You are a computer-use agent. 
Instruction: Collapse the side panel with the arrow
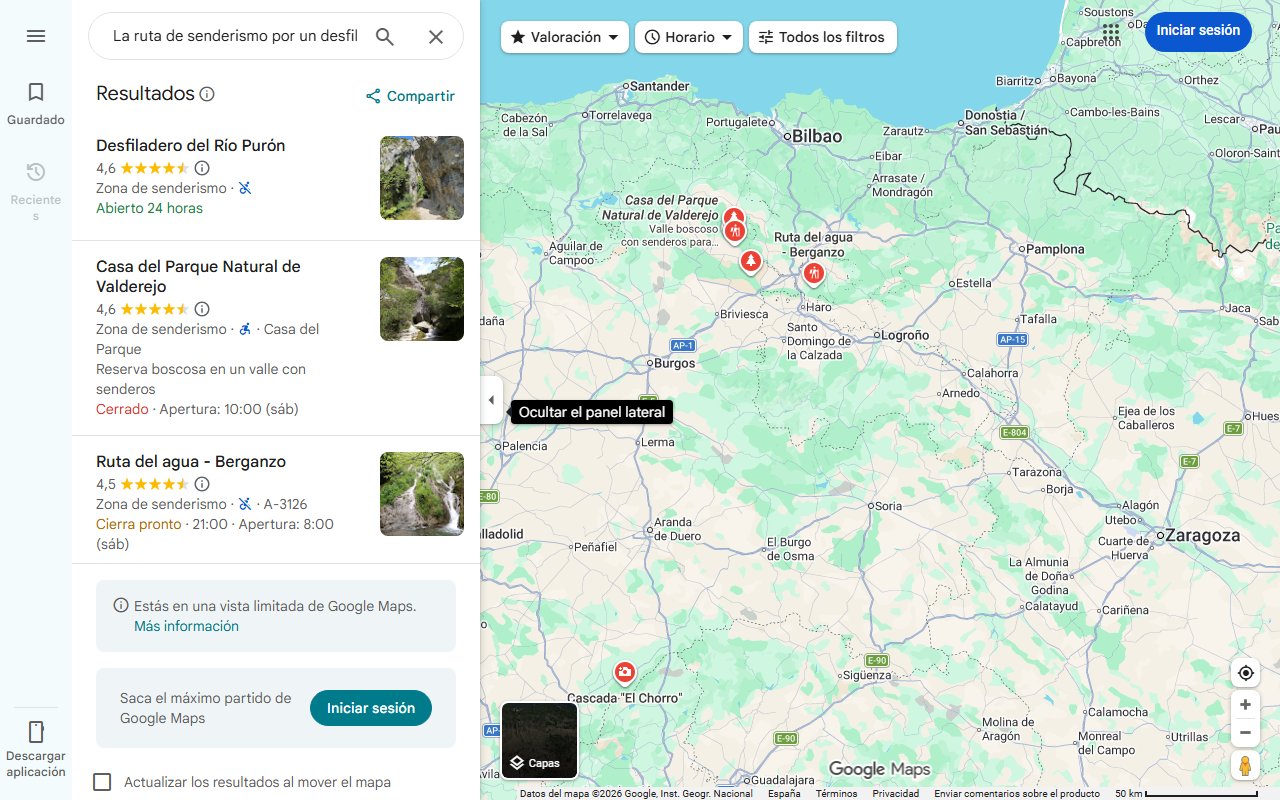pyautogui.click(x=491, y=399)
